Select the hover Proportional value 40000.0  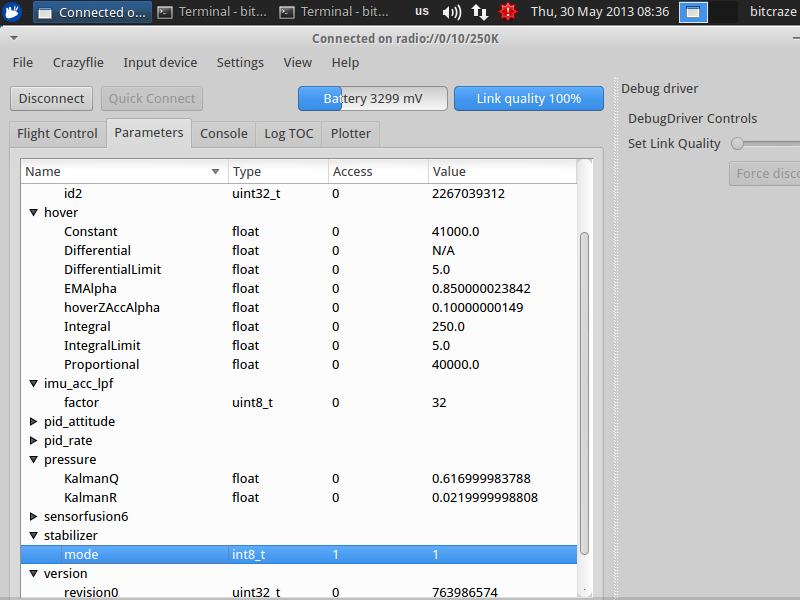(x=456, y=364)
